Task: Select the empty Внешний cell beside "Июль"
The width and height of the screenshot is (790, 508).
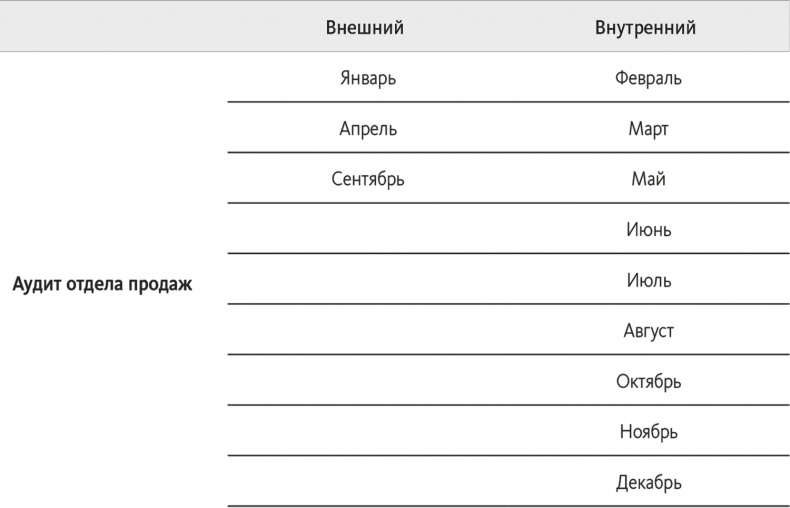Action: [x=368, y=281]
